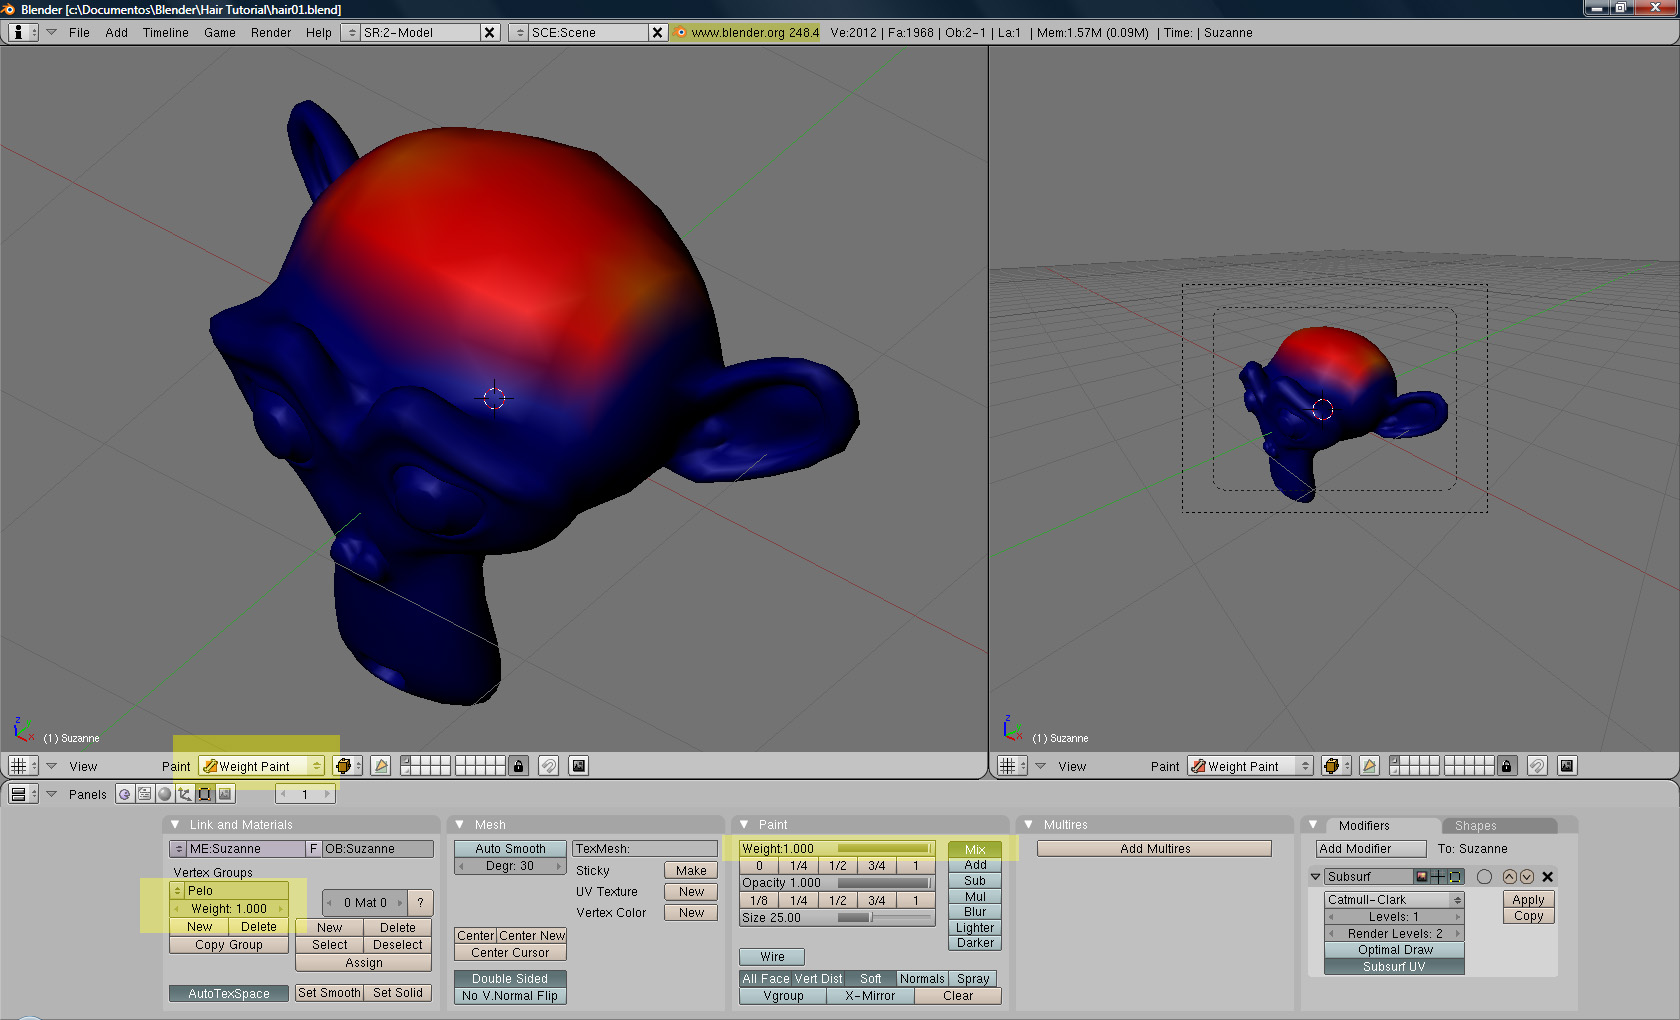Open the Help menu

pos(319,32)
